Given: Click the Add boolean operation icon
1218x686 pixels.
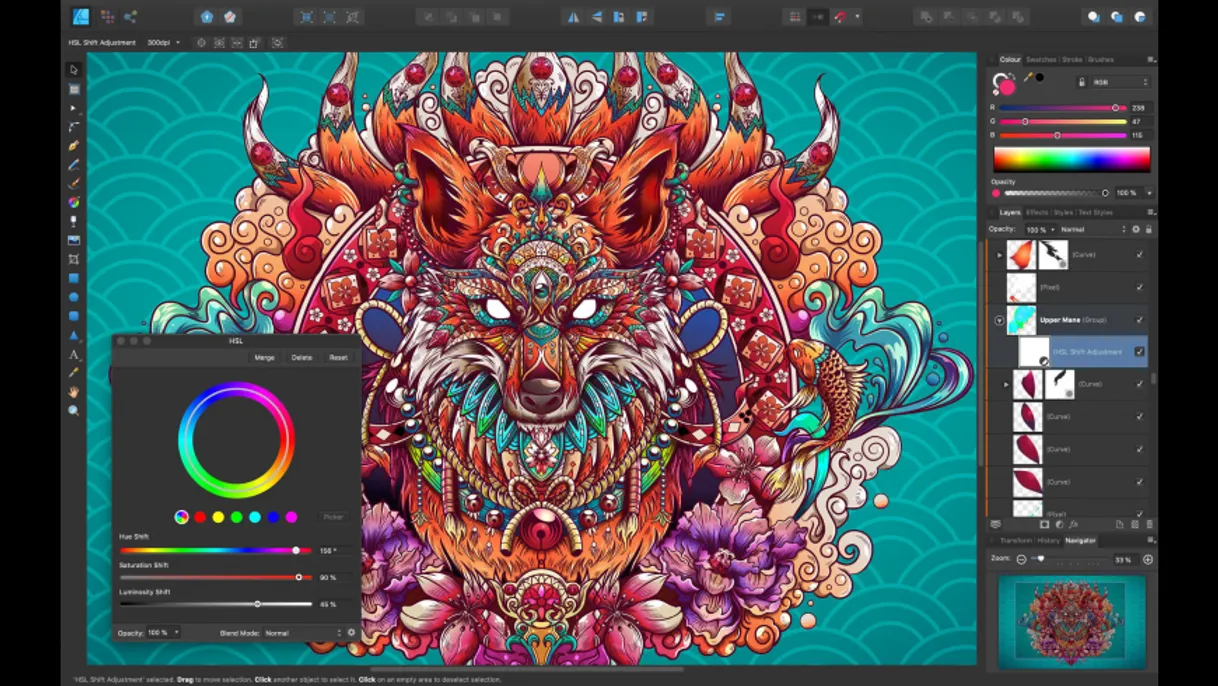Looking at the screenshot, I should [926, 17].
